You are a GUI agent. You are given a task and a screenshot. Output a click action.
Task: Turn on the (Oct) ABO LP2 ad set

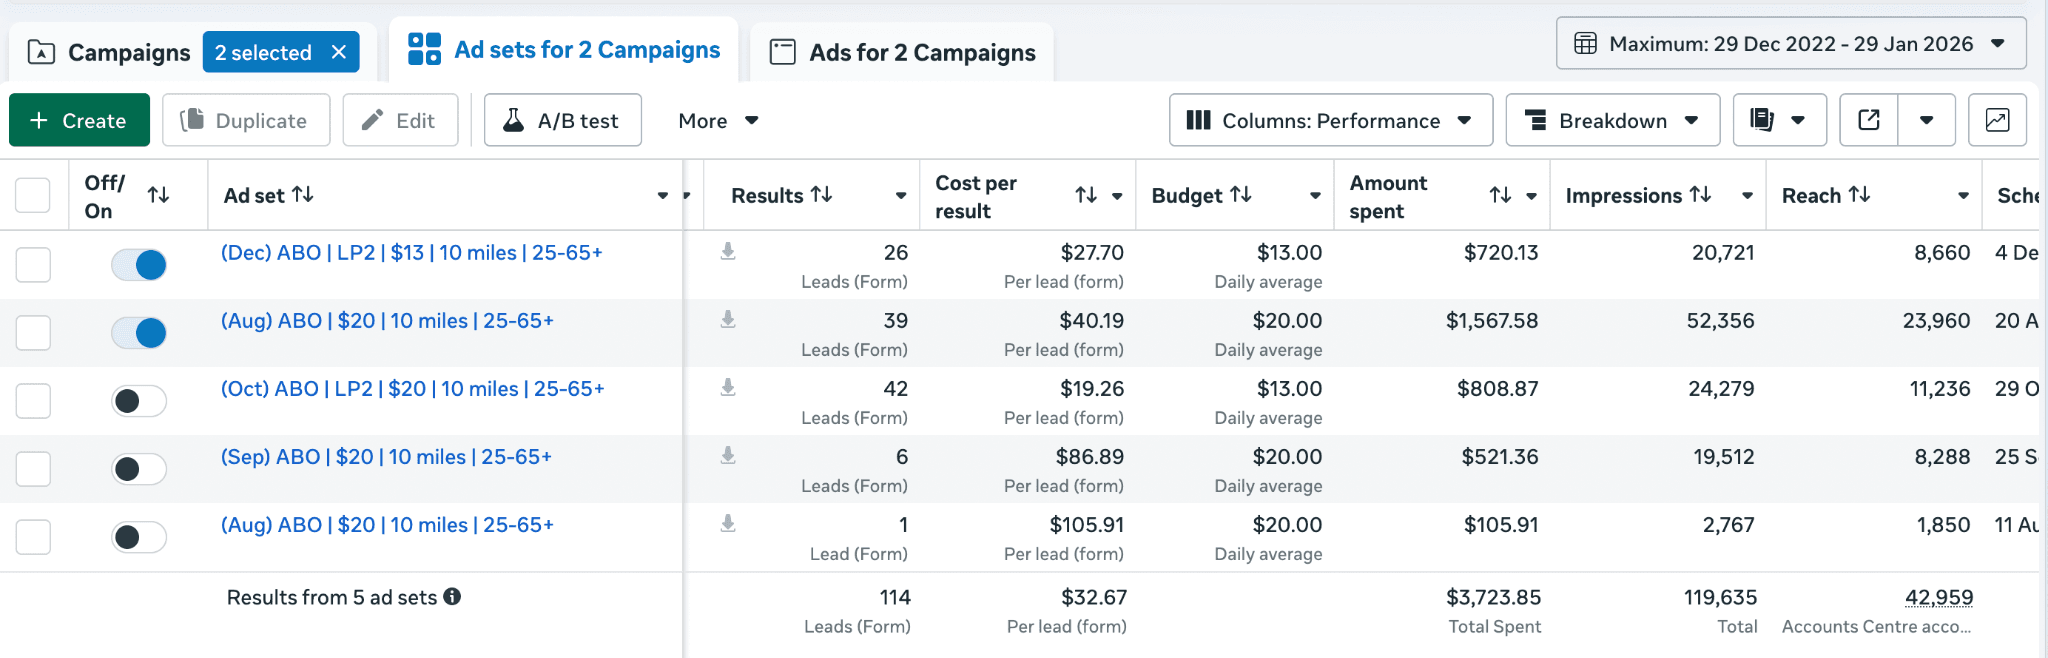(x=139, y=401)
